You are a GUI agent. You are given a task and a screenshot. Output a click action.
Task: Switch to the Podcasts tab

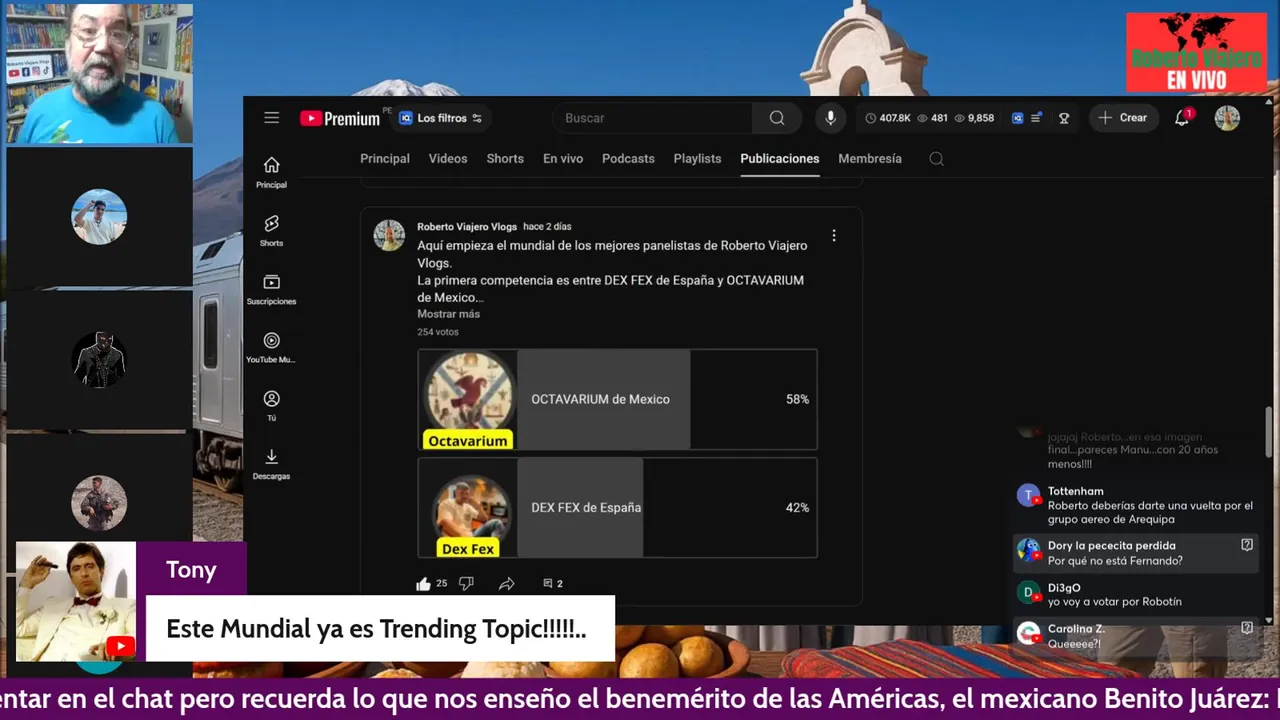click(x=628, y=158)
